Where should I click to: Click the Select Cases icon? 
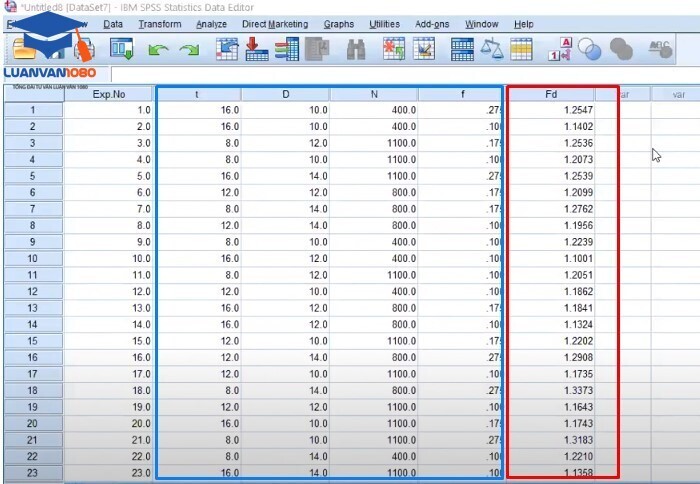521,49
